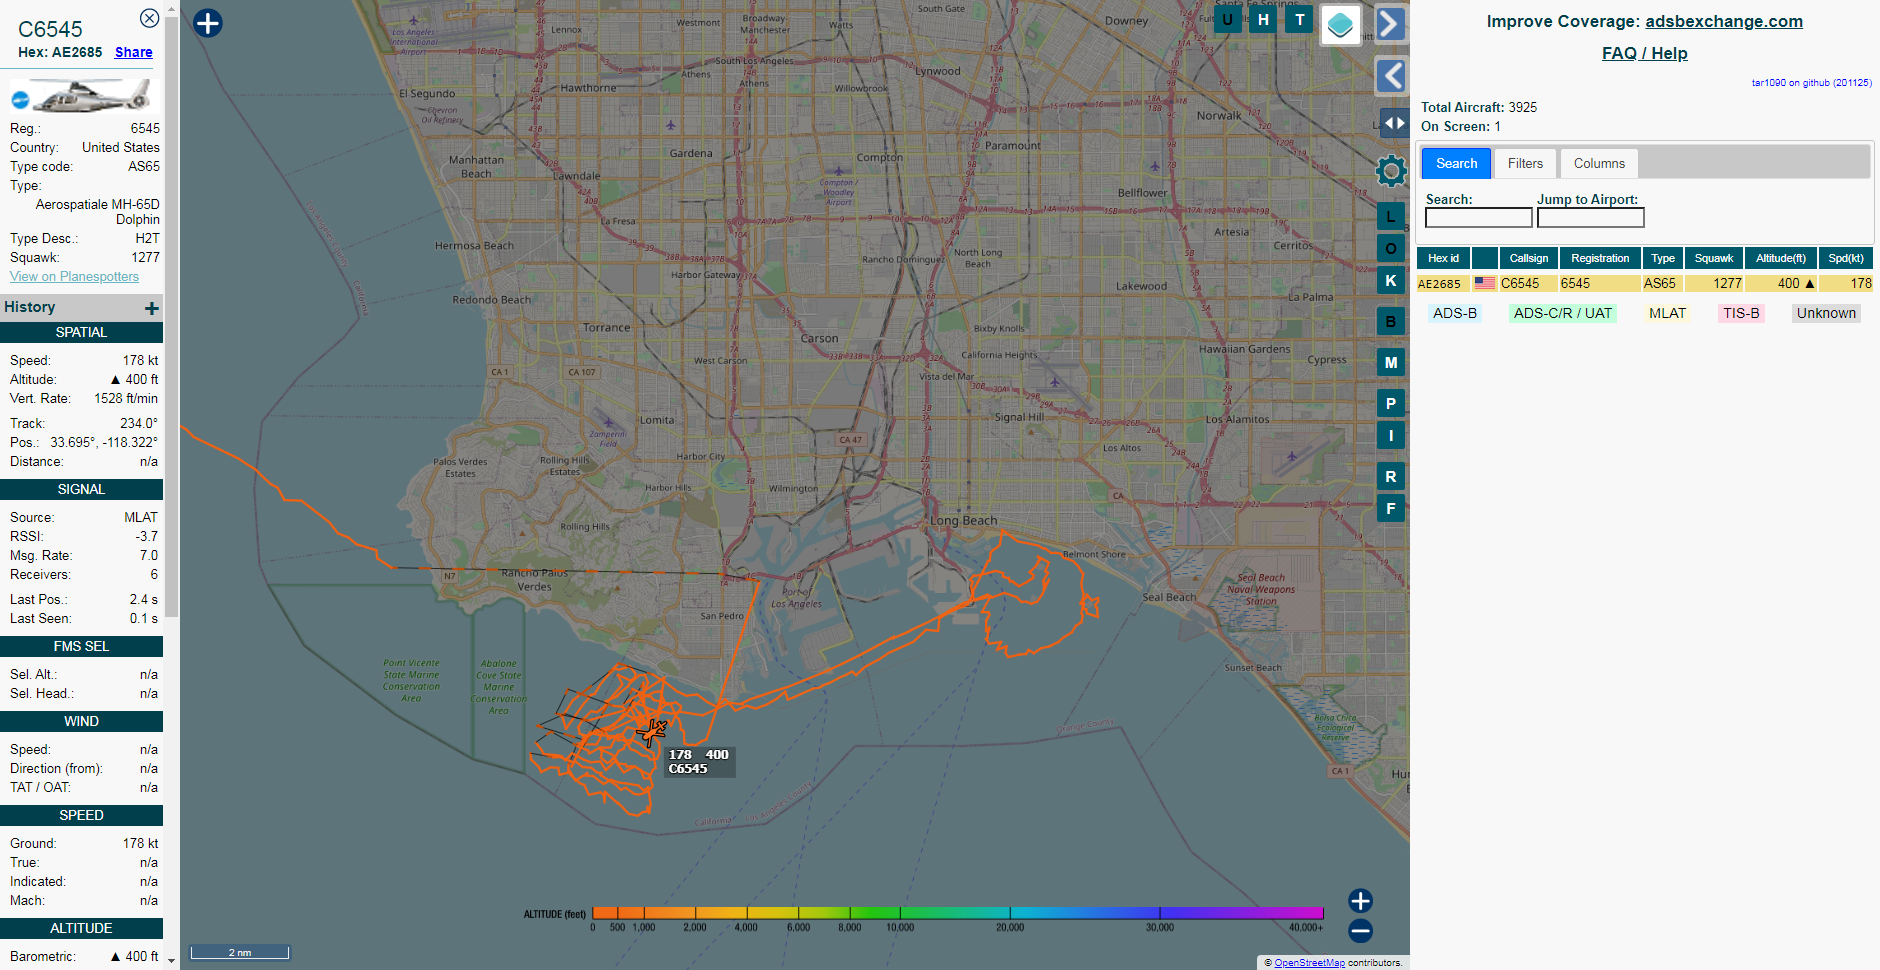Sort table by Spd(kt) column

[x=1846, y=258]
